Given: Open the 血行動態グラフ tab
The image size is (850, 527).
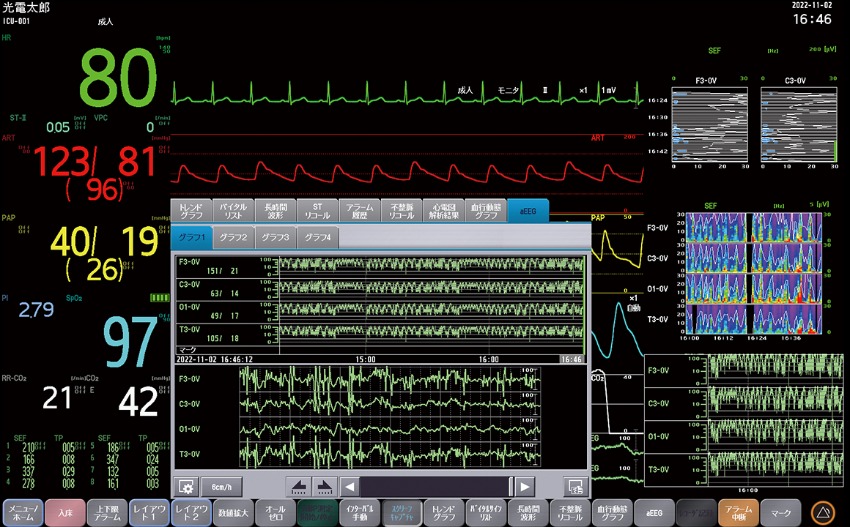Looking at the screenshot, I should click(x=486, y=211).
